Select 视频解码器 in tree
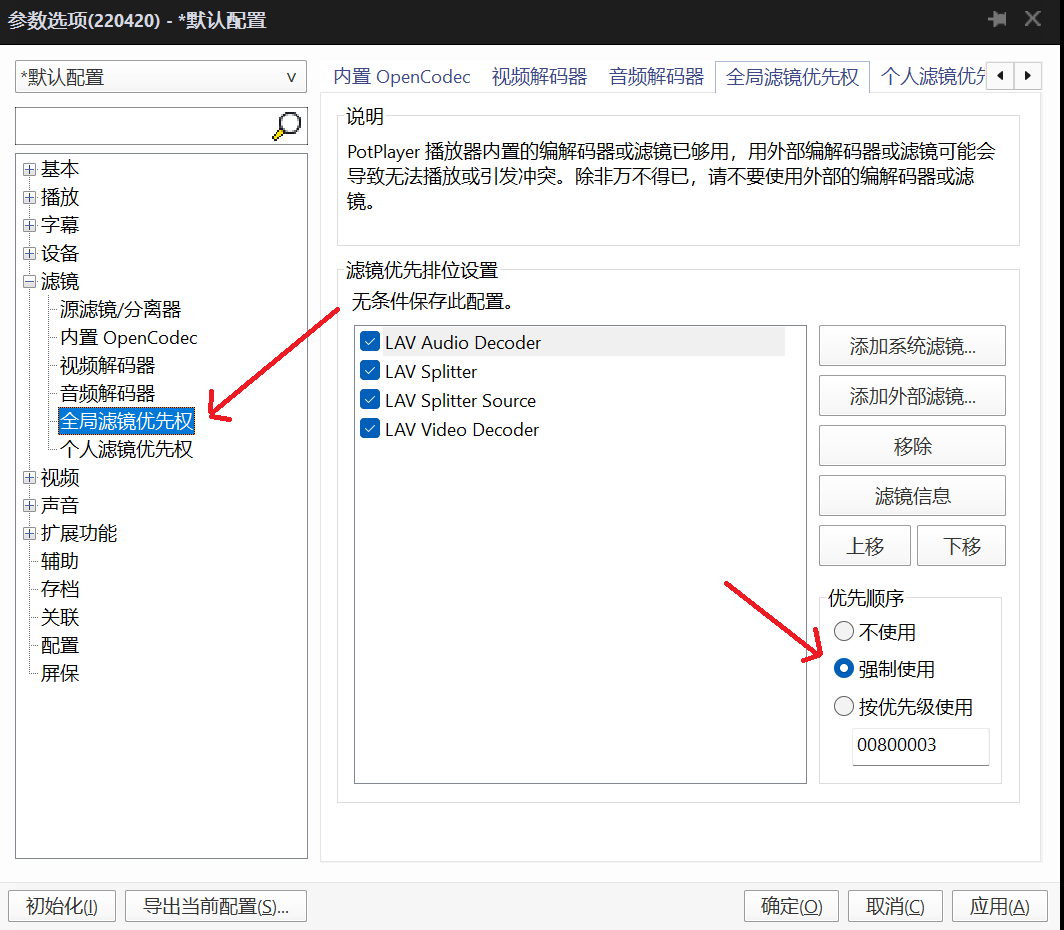The image size is (1064, 930). pyautogui.click(x=107, y=366)
